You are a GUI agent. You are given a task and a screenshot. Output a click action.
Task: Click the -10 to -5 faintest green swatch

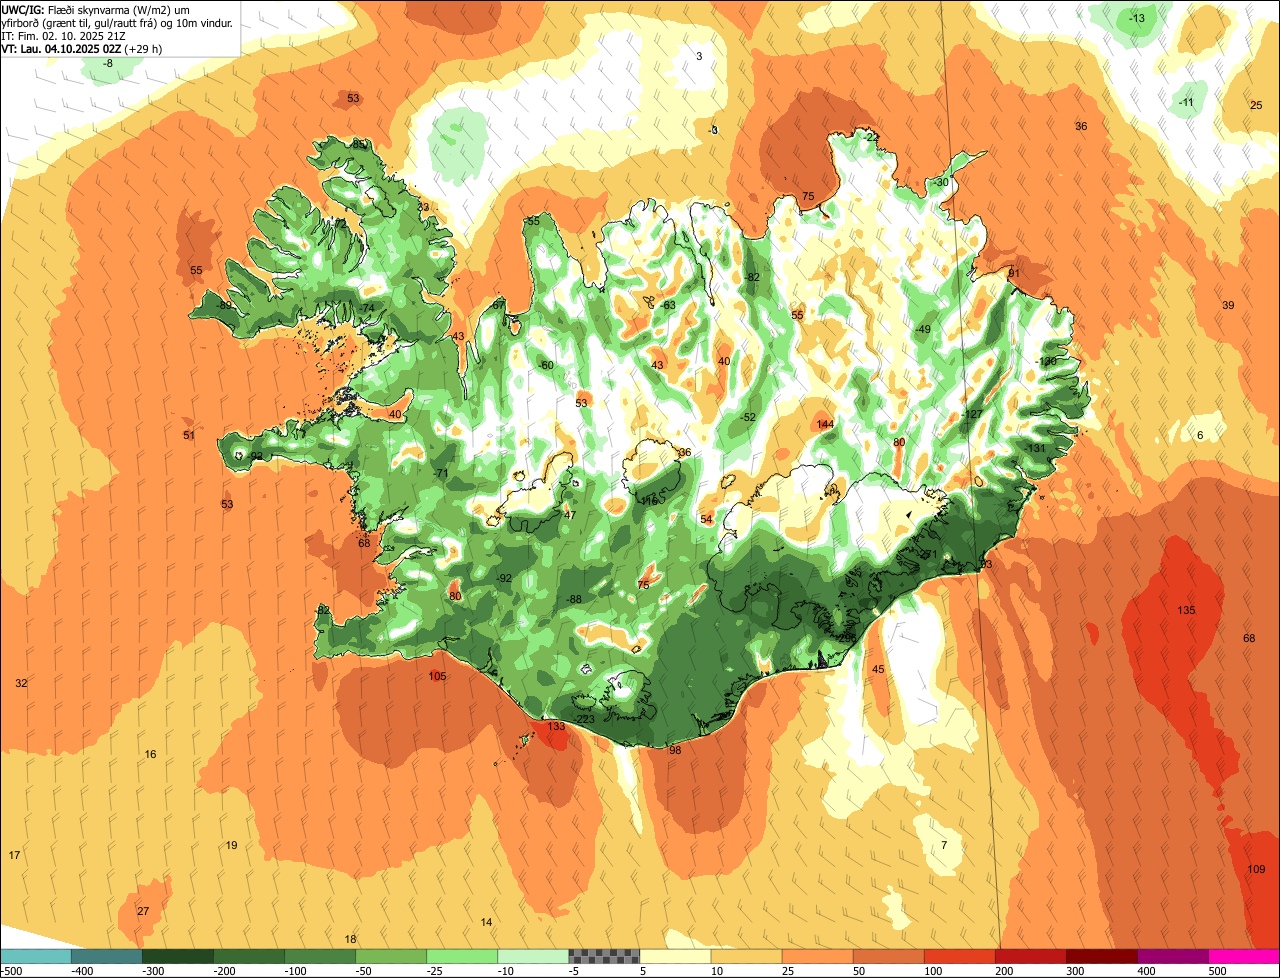pyautogui.click(x=533, y=955)
